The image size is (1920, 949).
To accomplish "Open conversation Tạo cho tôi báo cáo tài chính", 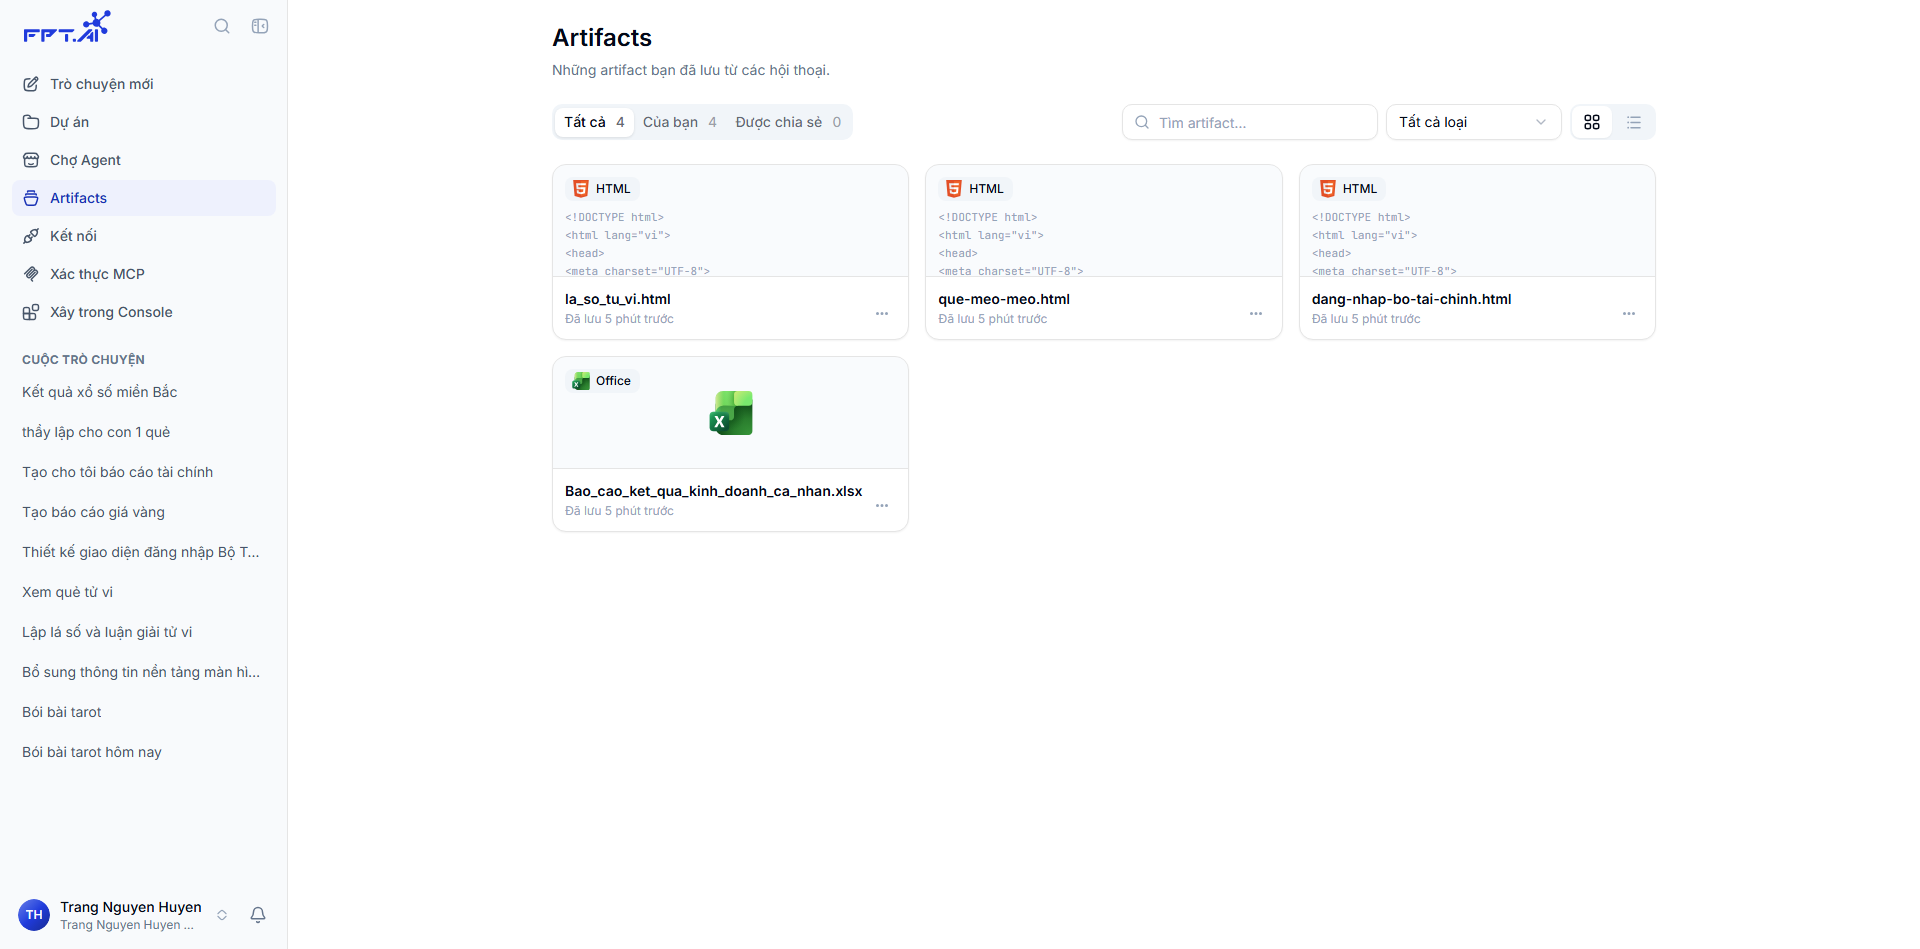I will point(144,472).
